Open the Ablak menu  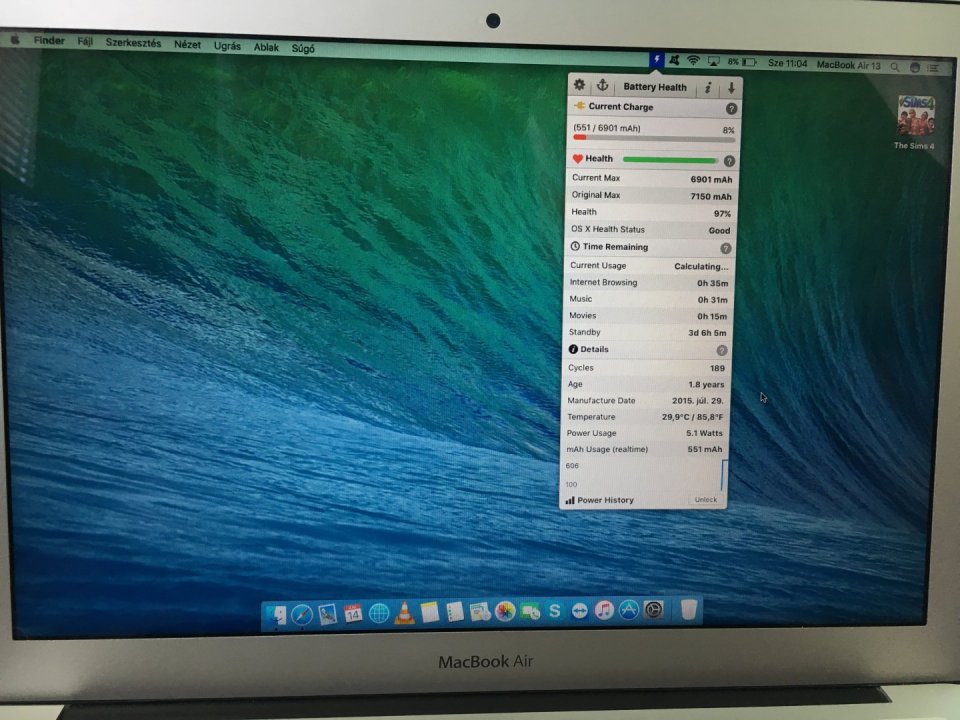pyautogui.click(x=266, y=47)
